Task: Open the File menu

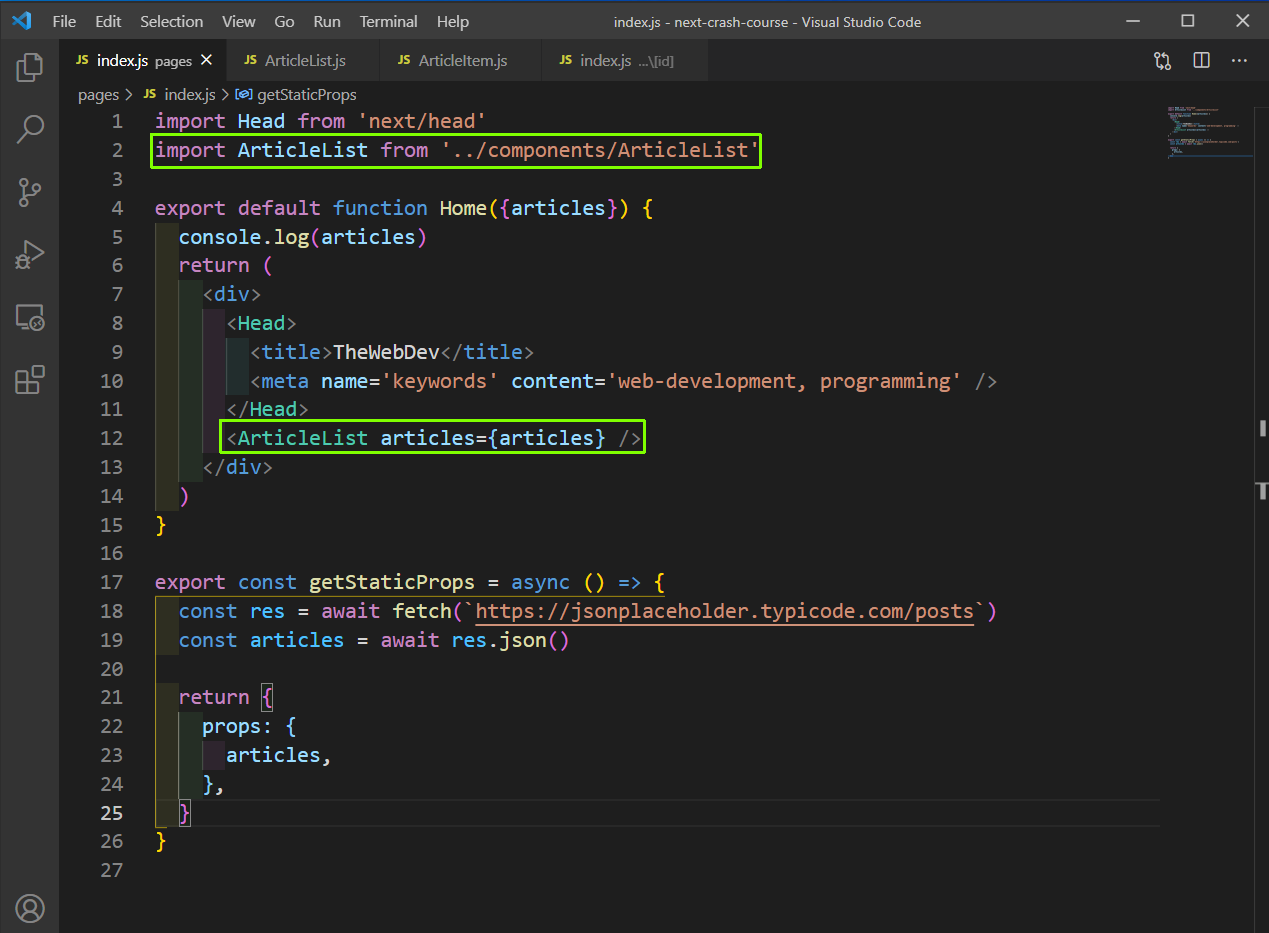Action: 64,21
